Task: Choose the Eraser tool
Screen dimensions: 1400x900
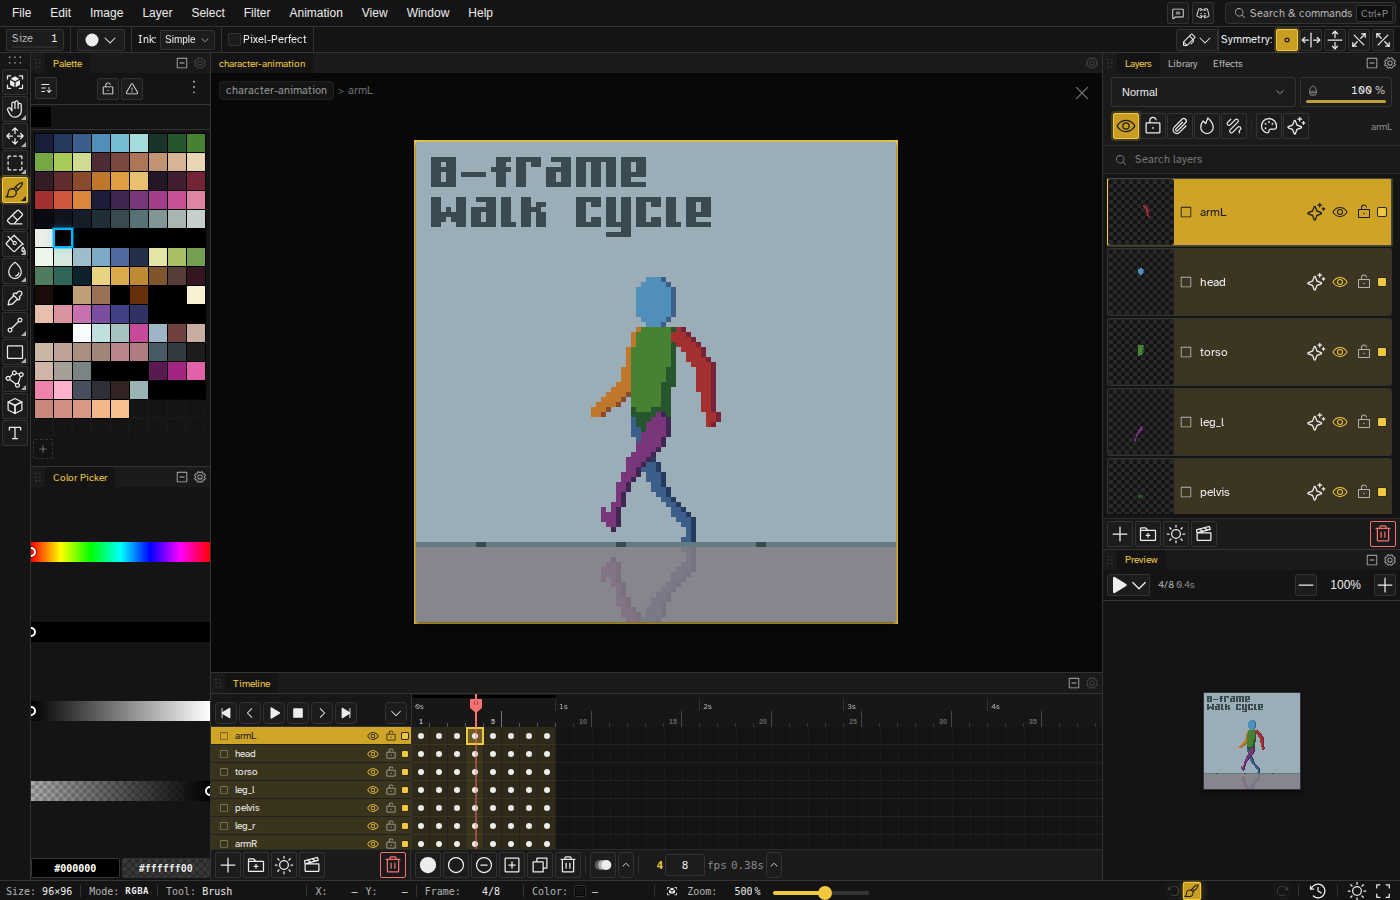Action: [15, 217]
